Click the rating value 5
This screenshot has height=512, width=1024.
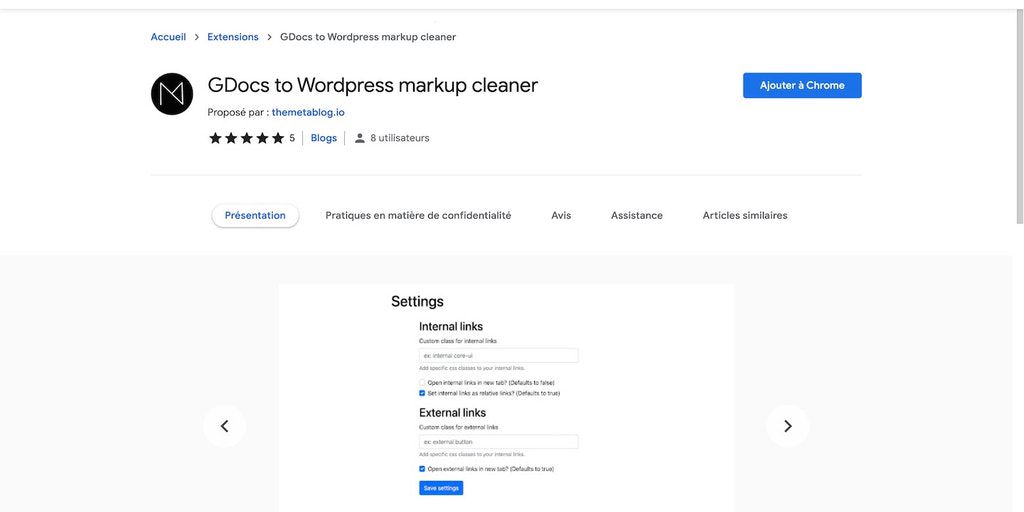point(292,138)
